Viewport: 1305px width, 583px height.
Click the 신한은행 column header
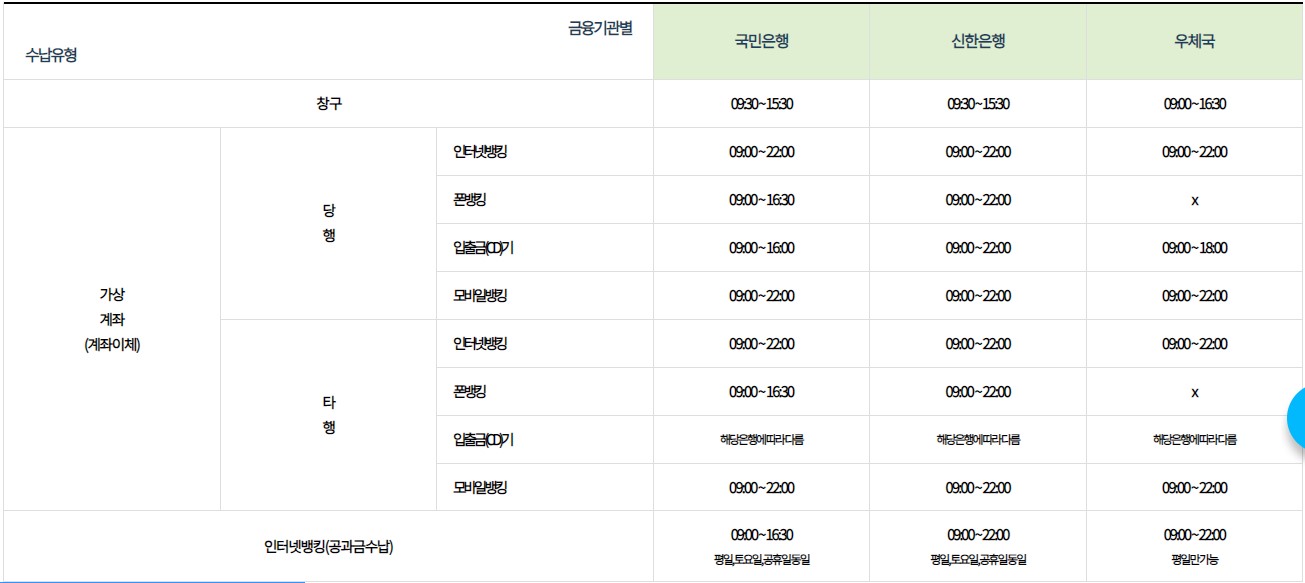(977, 42)
